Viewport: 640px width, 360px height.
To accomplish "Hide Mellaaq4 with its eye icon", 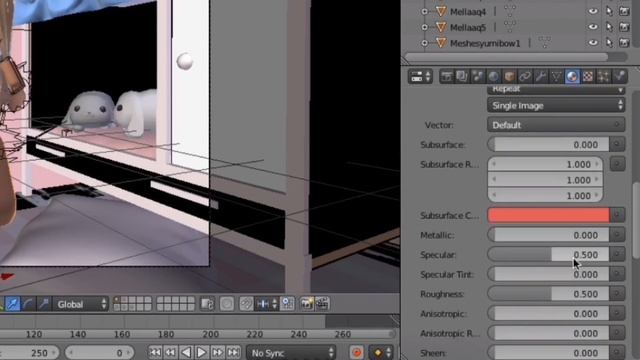I will click(x=593, y=11).
